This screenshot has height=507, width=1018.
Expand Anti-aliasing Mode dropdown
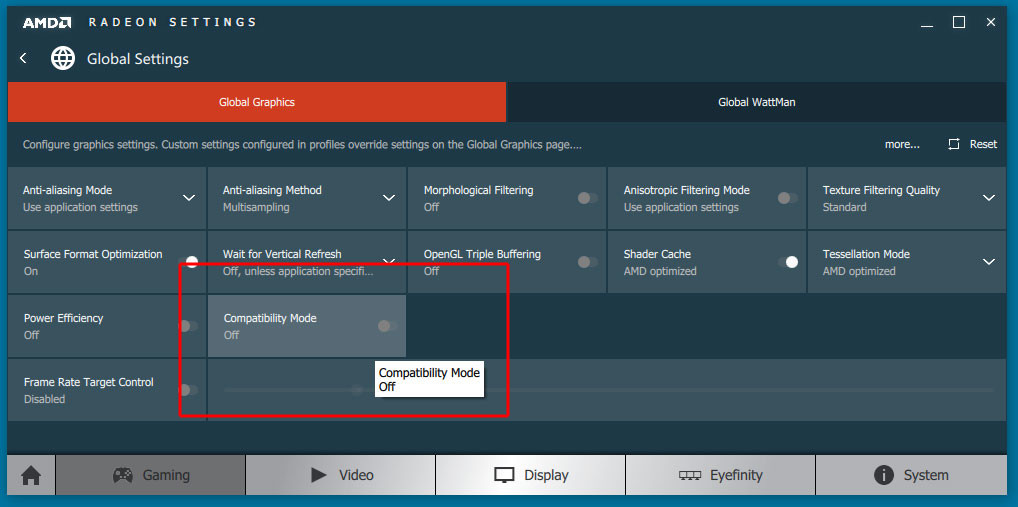coord(189,198)
